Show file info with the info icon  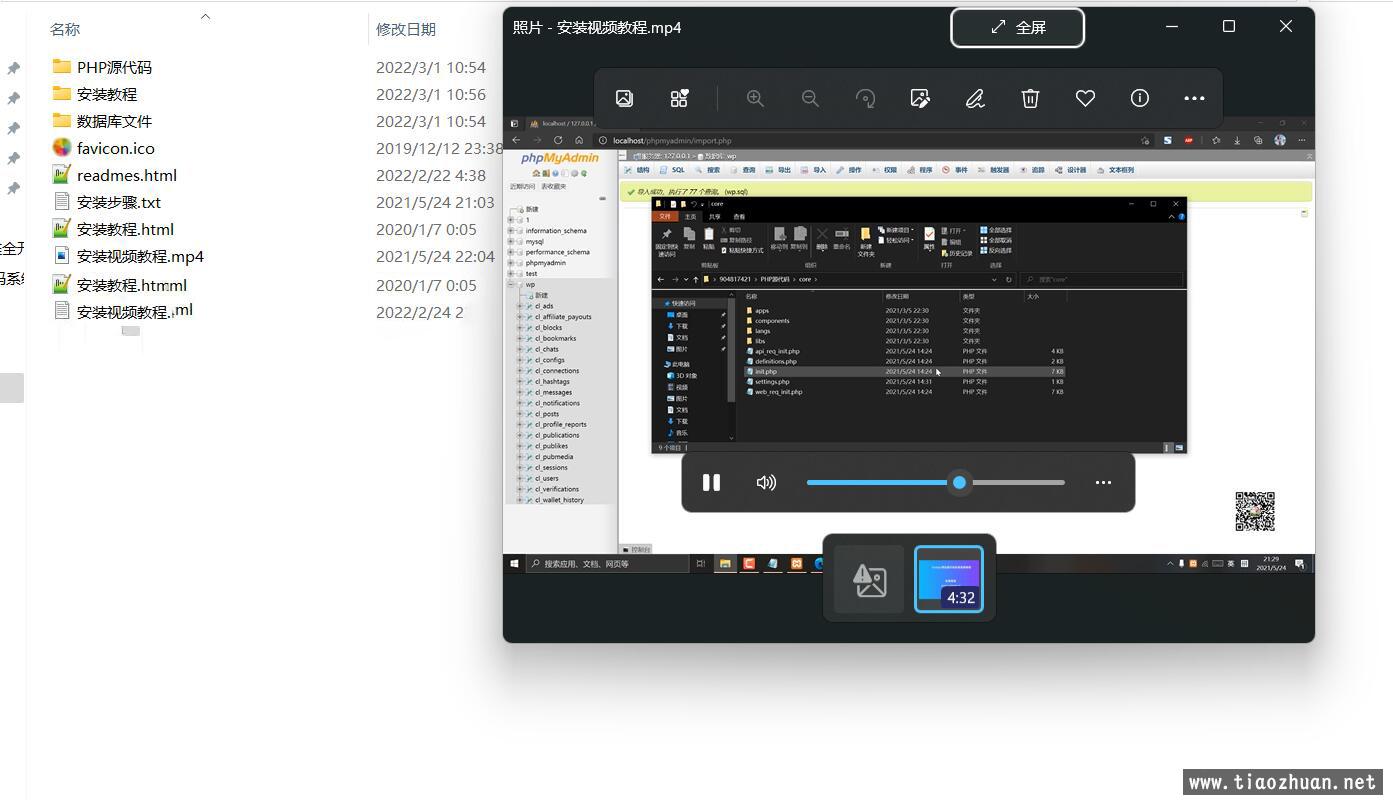[x=1140, y=98]
